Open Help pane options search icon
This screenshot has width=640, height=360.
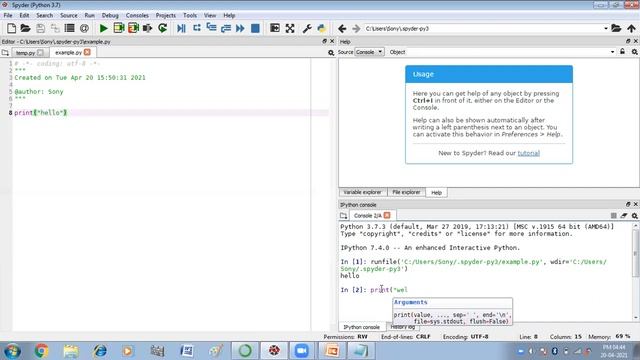635,52
